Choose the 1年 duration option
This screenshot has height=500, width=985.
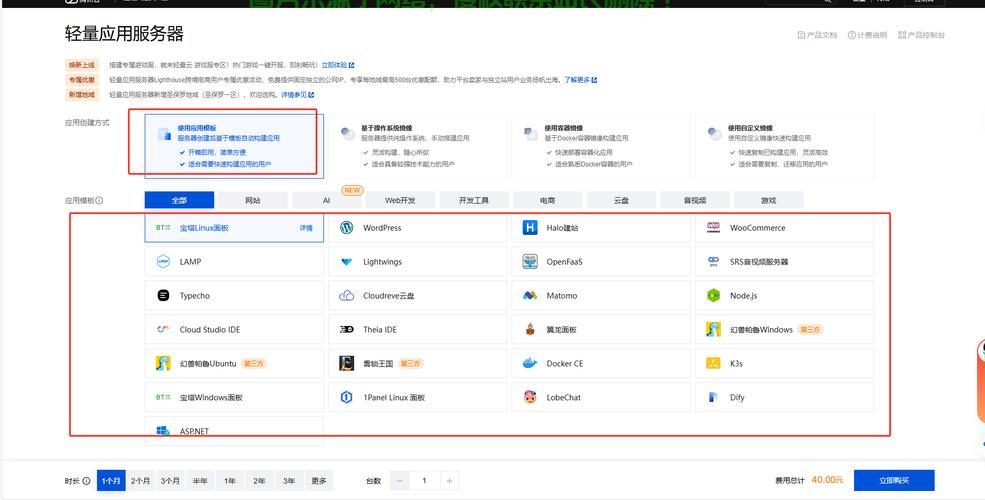230,481
